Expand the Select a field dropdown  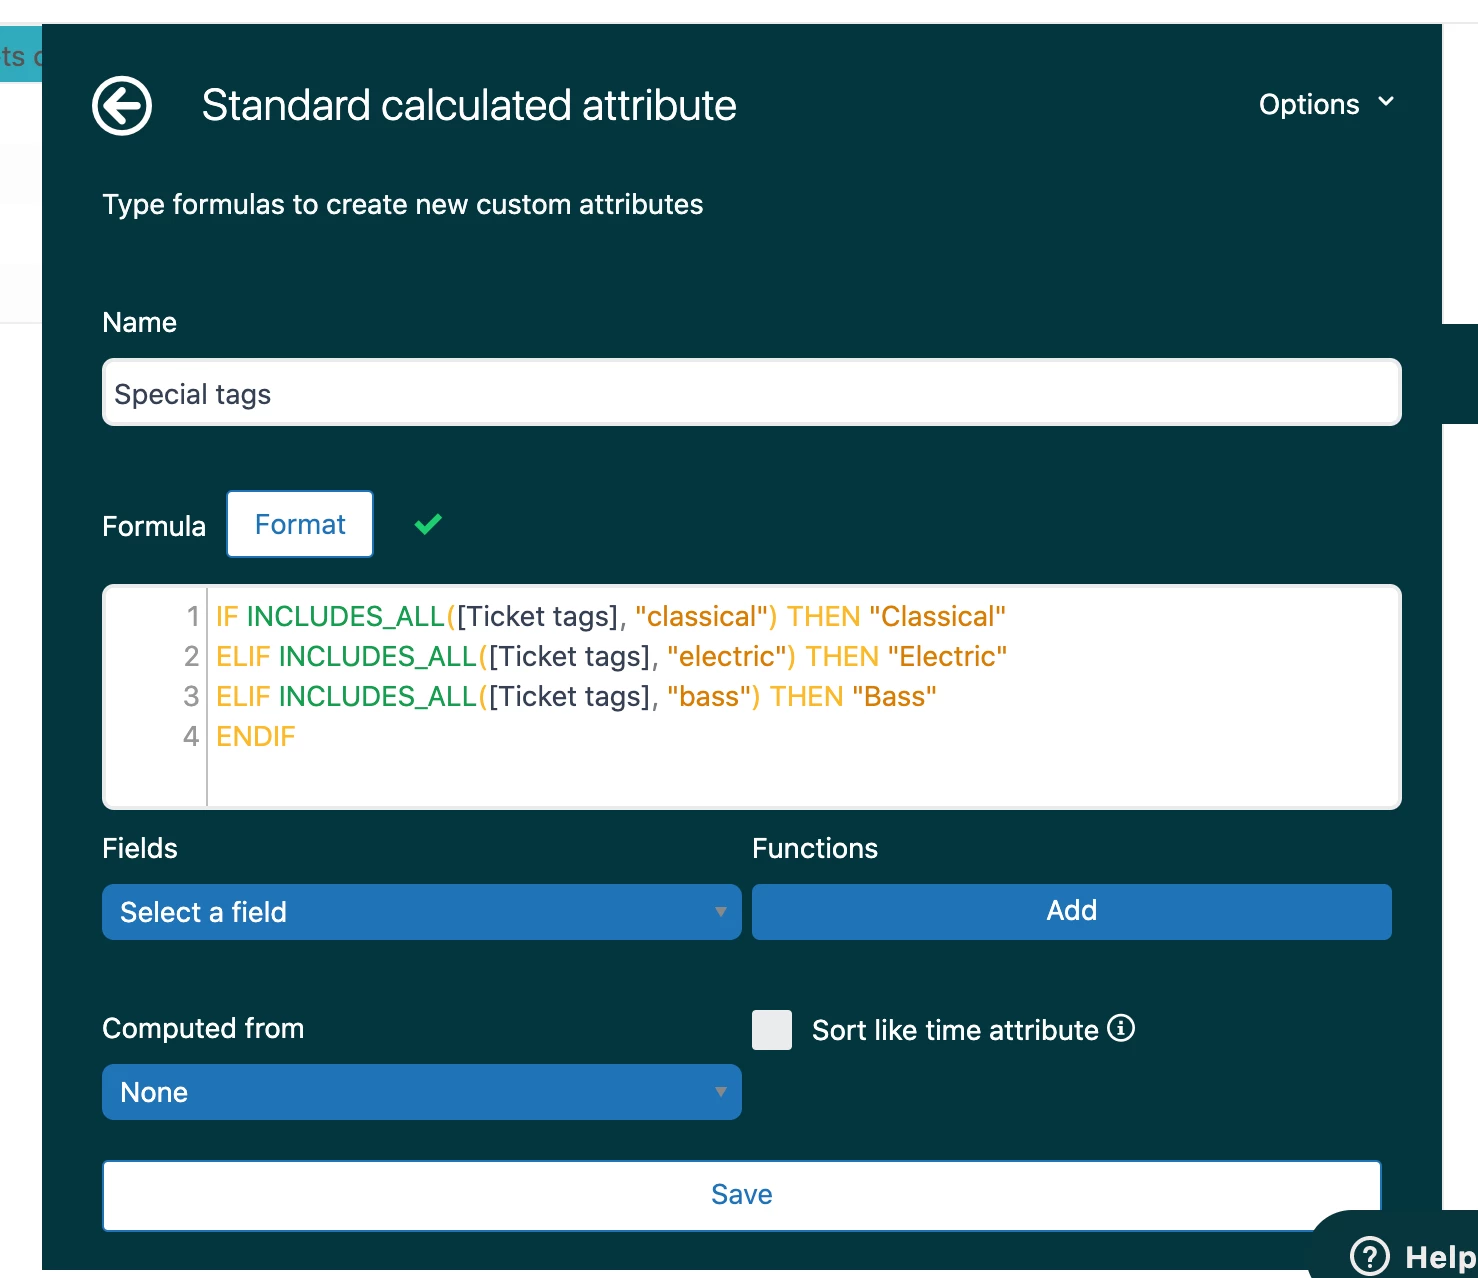(x=421, y=912)
